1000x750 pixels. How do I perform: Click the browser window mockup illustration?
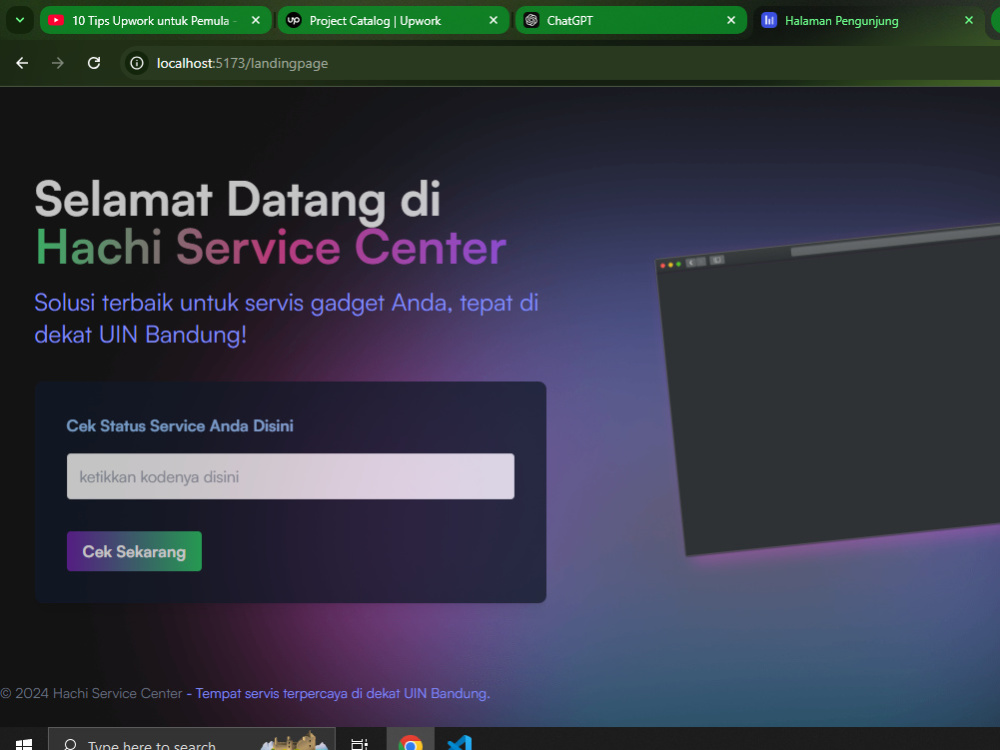[x=829, y=389]
